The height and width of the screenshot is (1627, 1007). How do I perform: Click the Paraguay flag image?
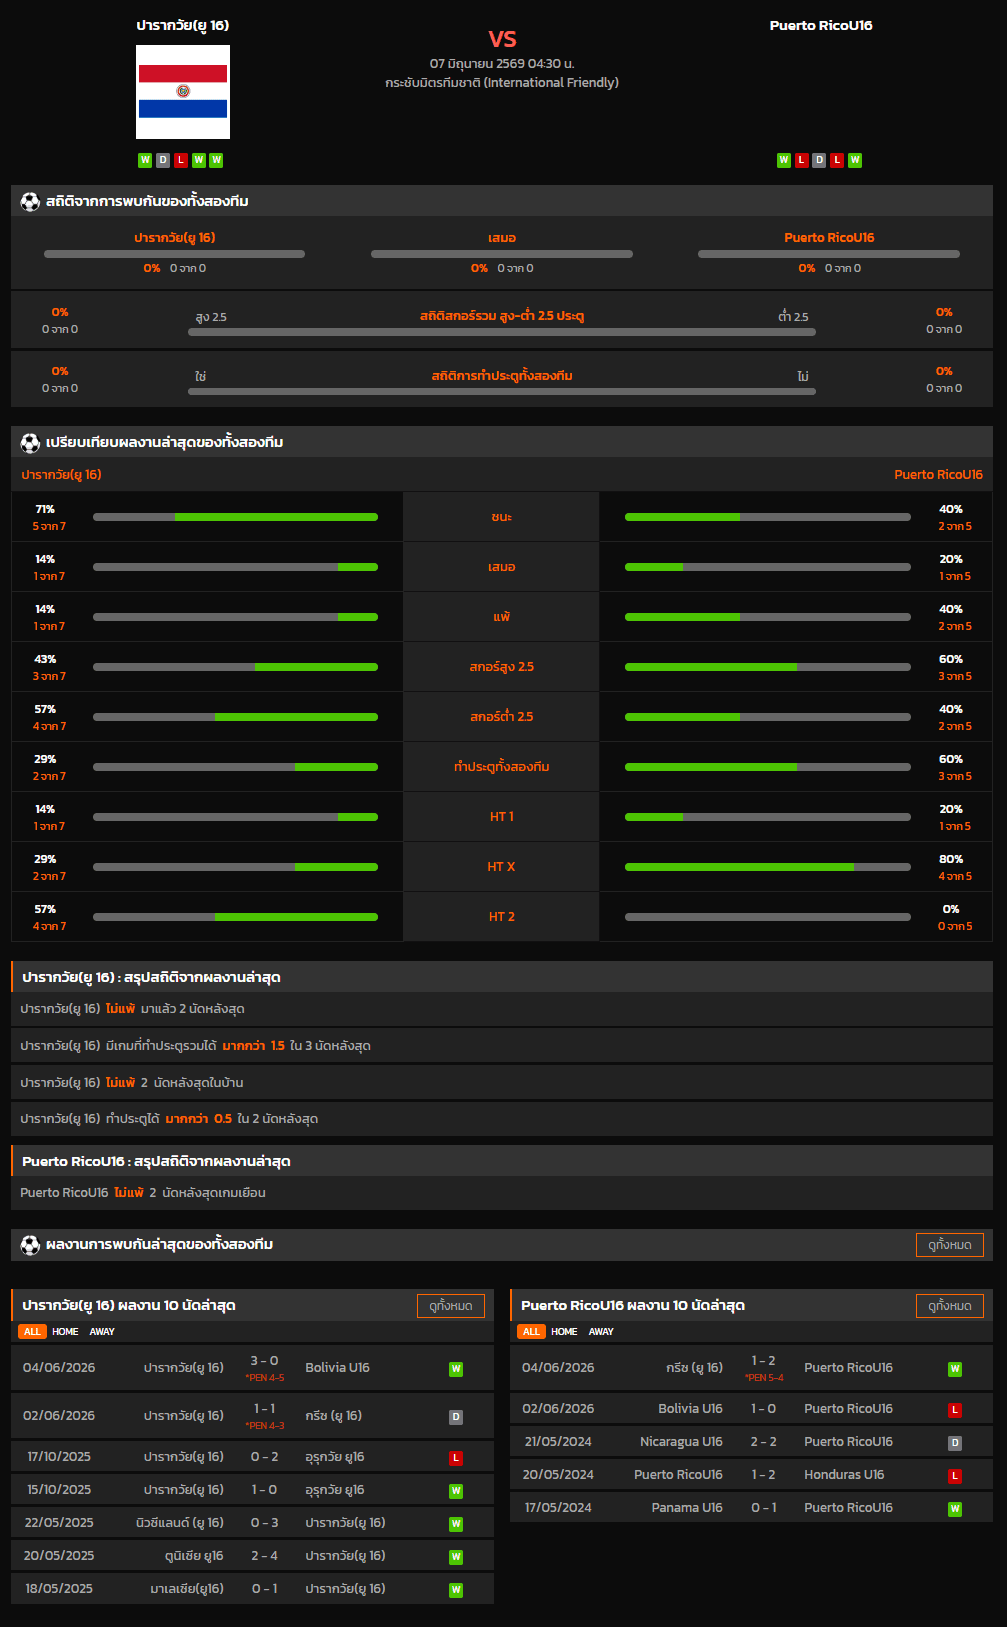[x=183, y=92]
